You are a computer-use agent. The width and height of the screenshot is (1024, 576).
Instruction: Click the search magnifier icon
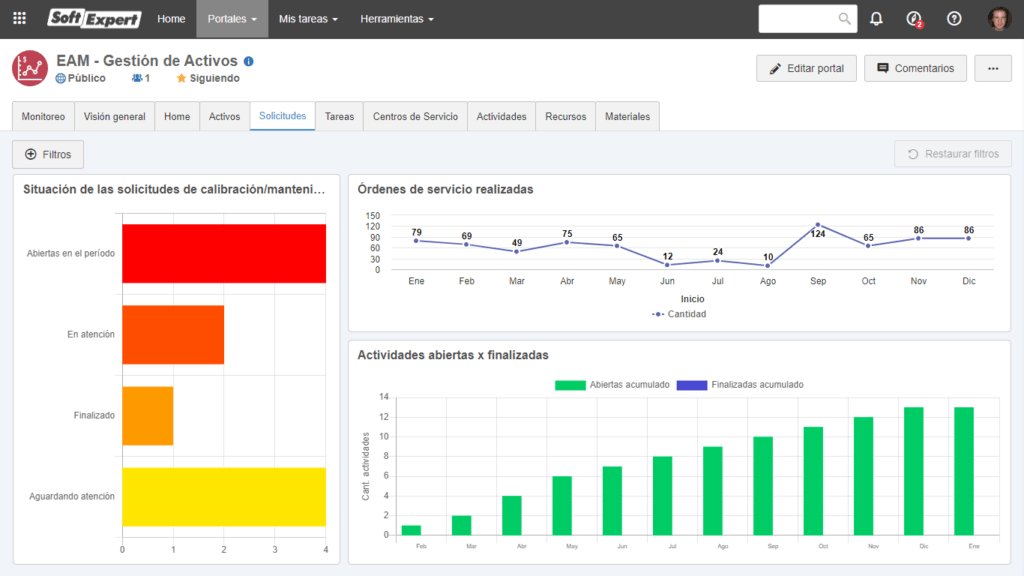[844, 19]
